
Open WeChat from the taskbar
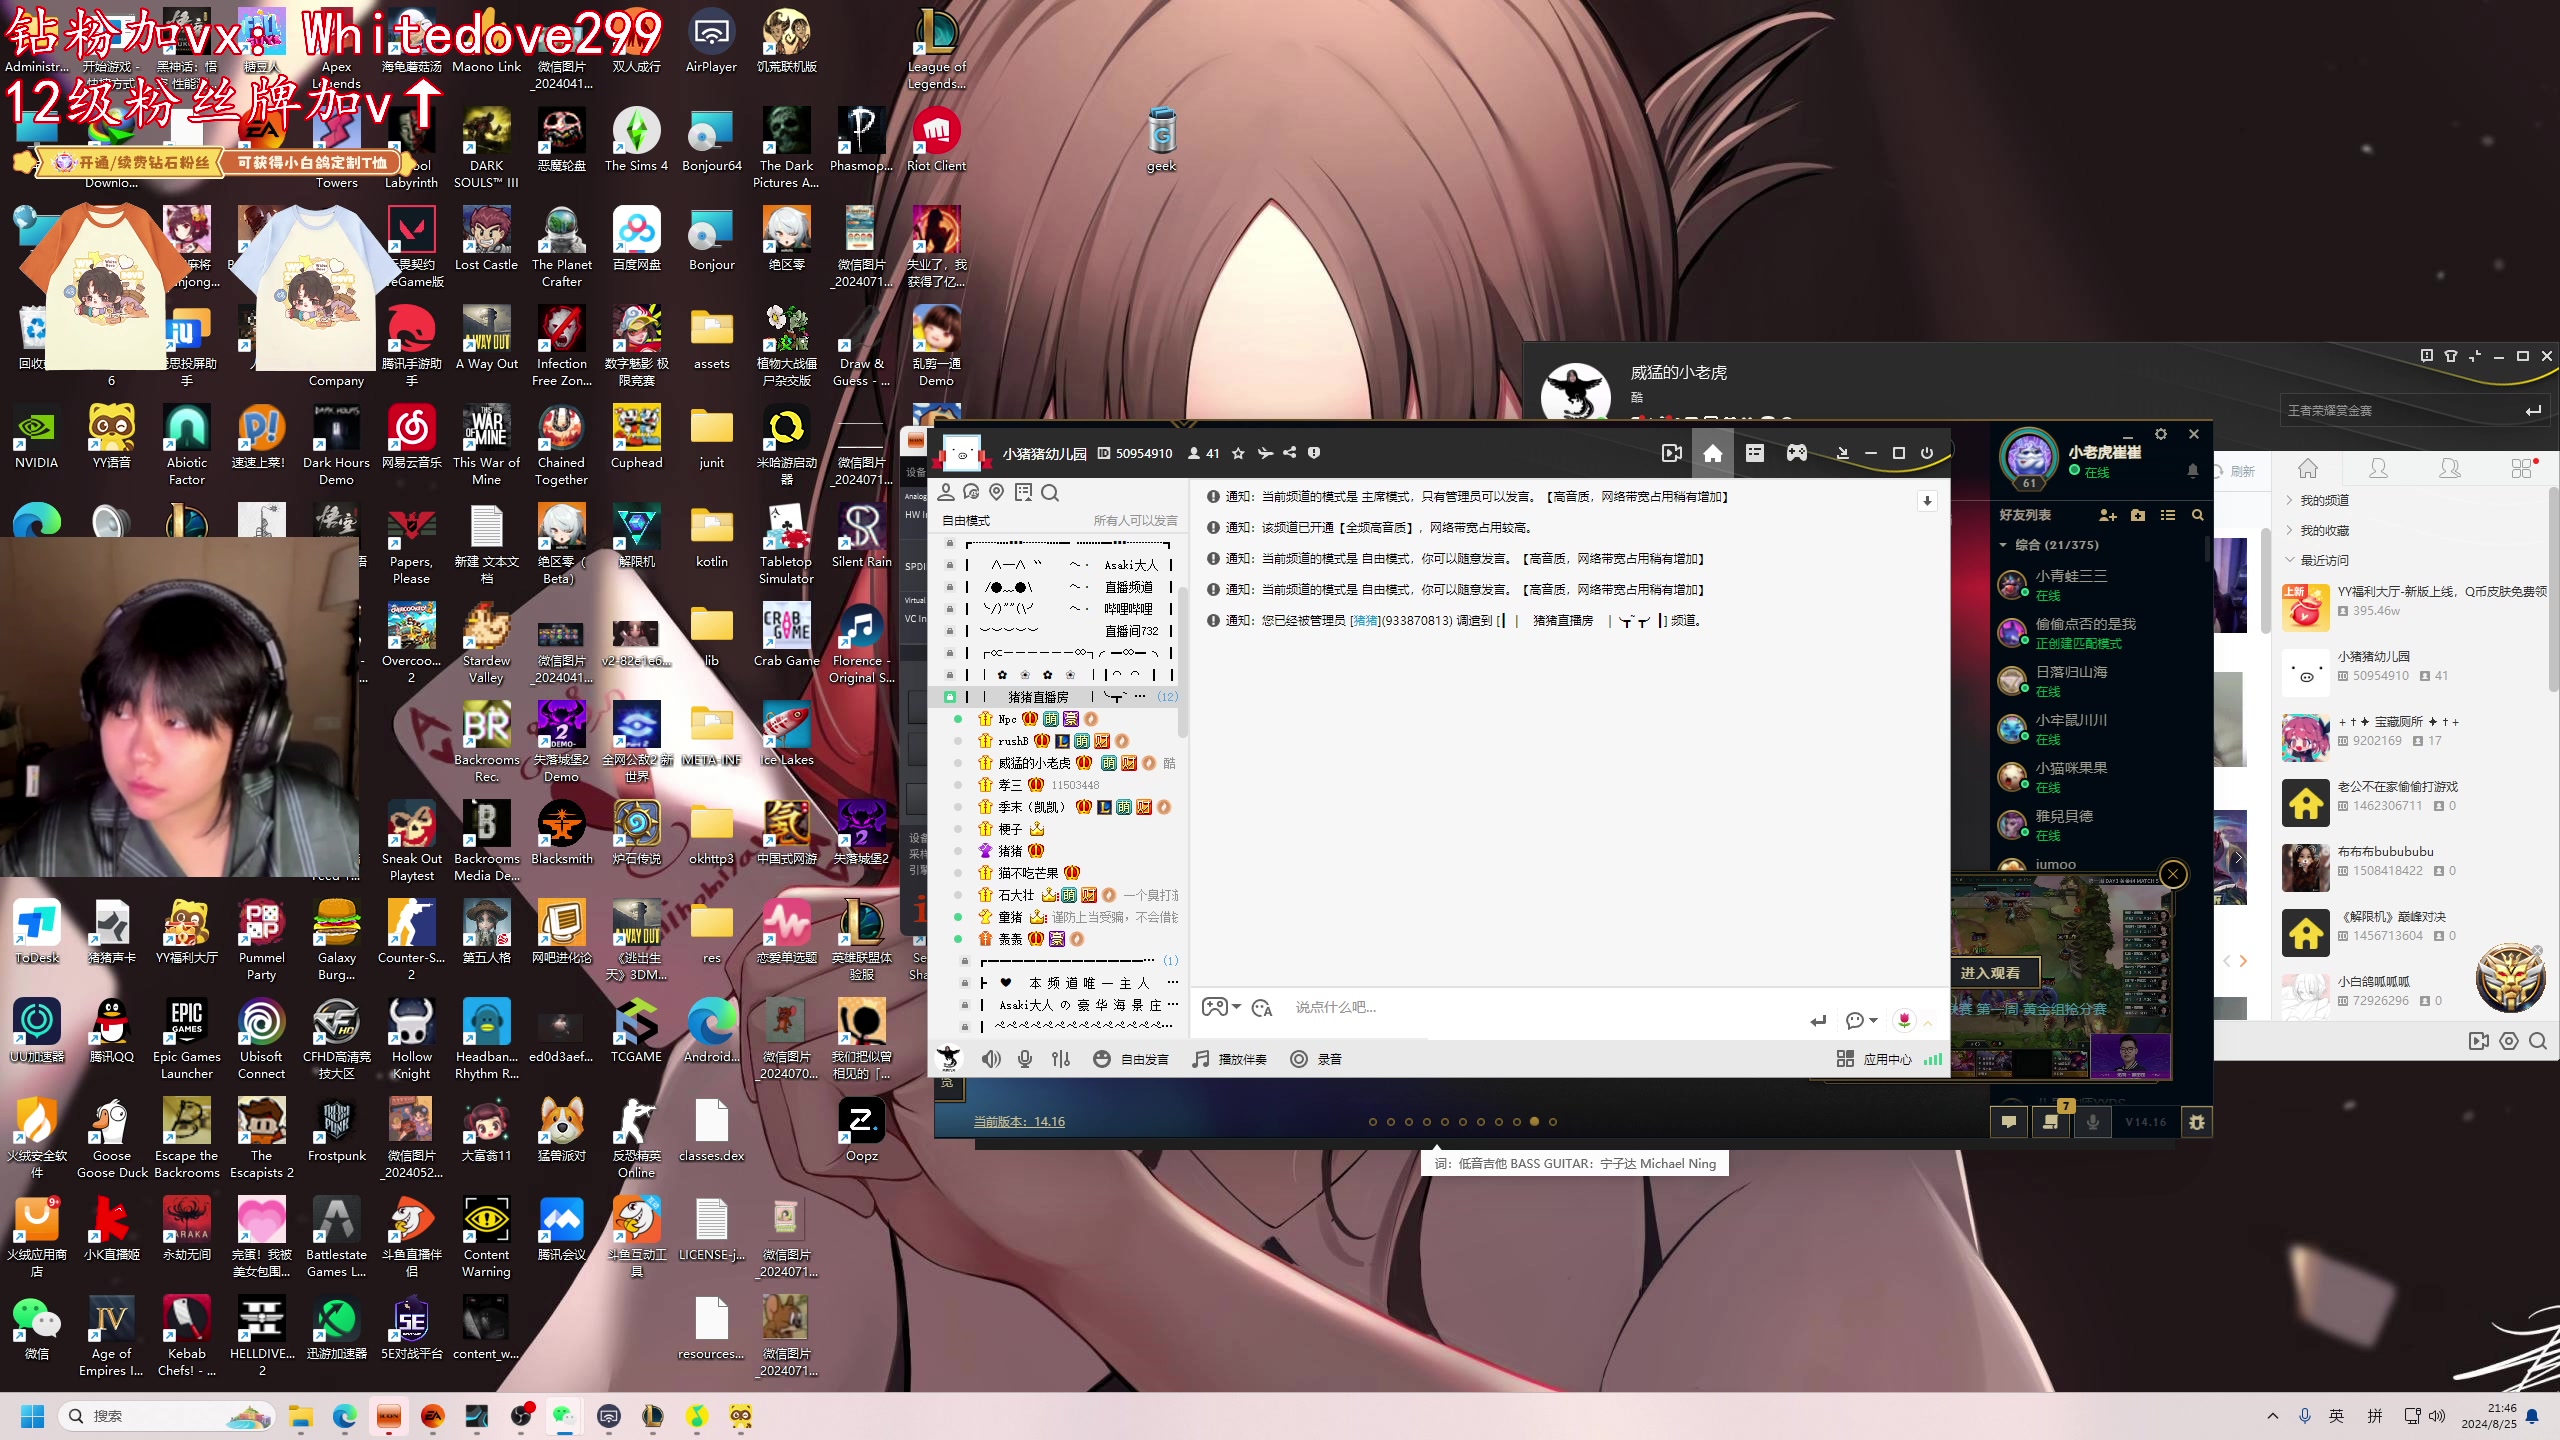click(564, 1416)
